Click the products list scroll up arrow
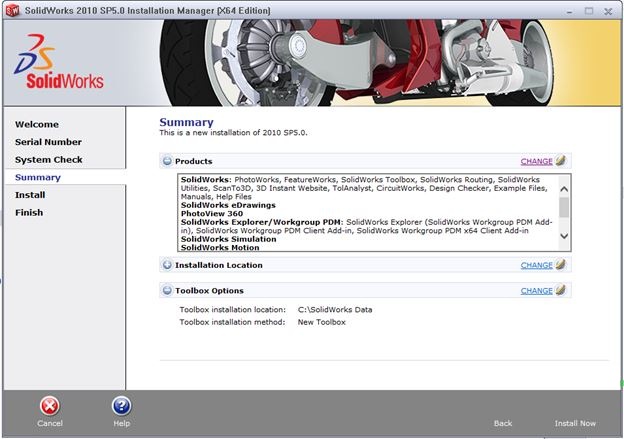The width and height of the screenshot is (624, 439). click(x=564, y=189)
